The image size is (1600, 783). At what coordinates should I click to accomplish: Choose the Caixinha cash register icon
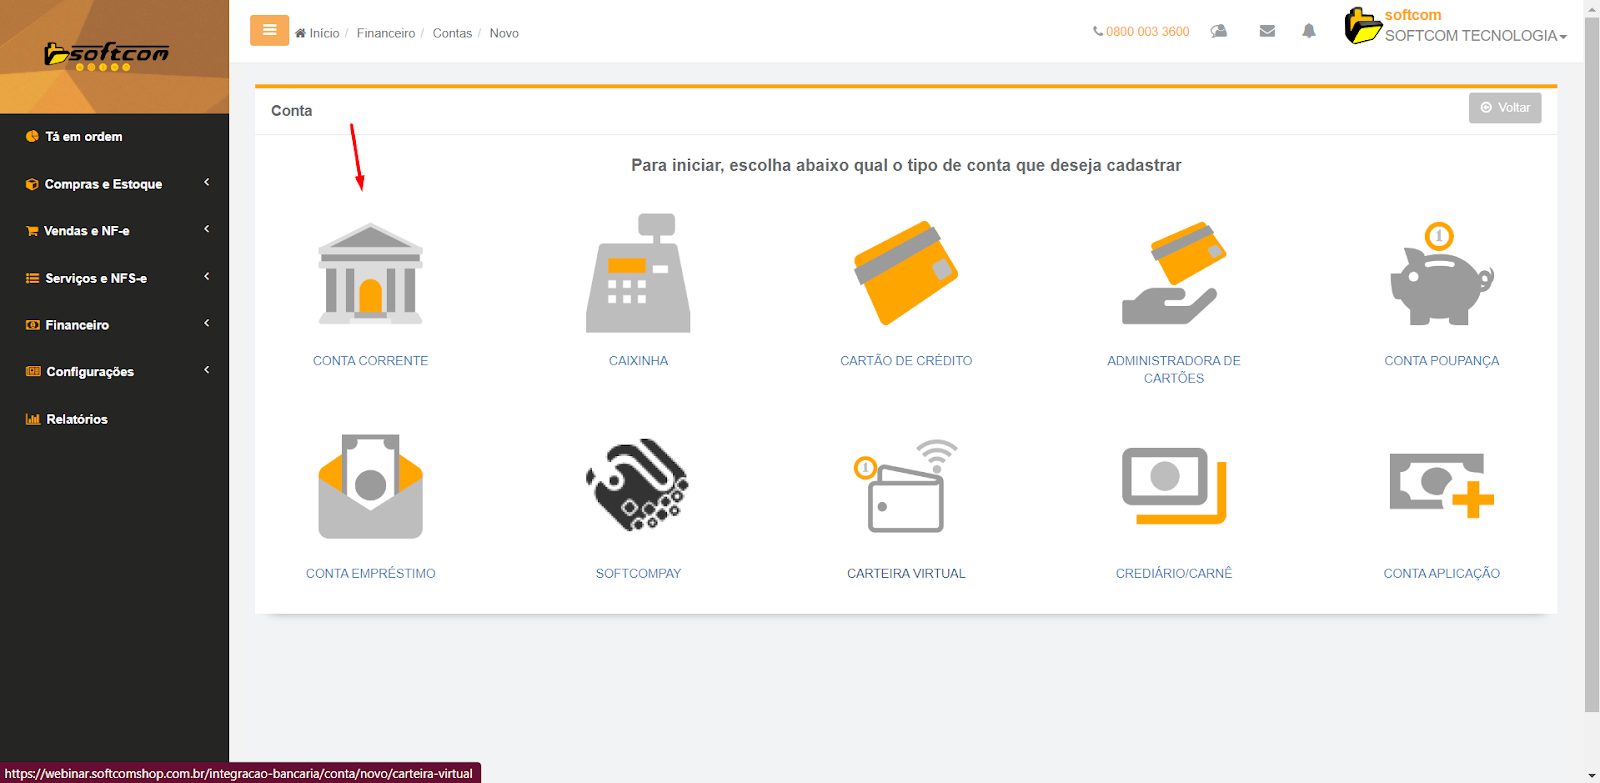click(638, 274)
